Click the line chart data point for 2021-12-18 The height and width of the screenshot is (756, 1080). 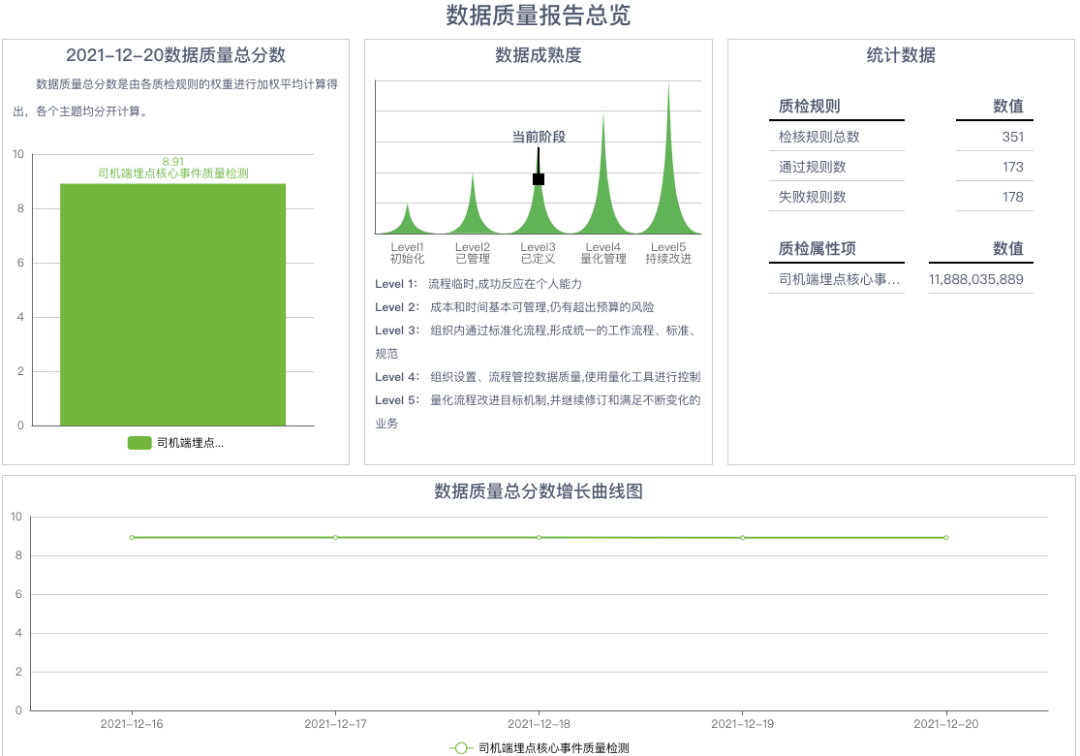[x=539, y=537]
